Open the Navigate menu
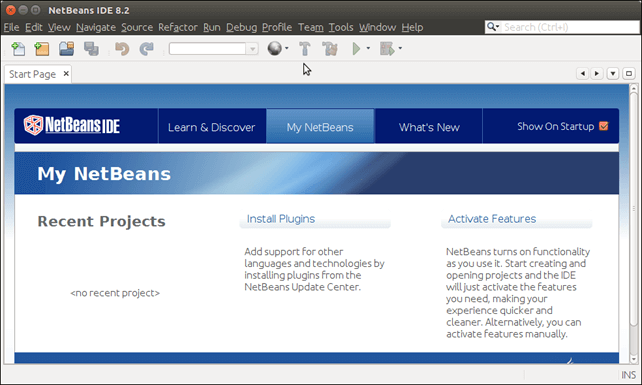 pos(96,27)
